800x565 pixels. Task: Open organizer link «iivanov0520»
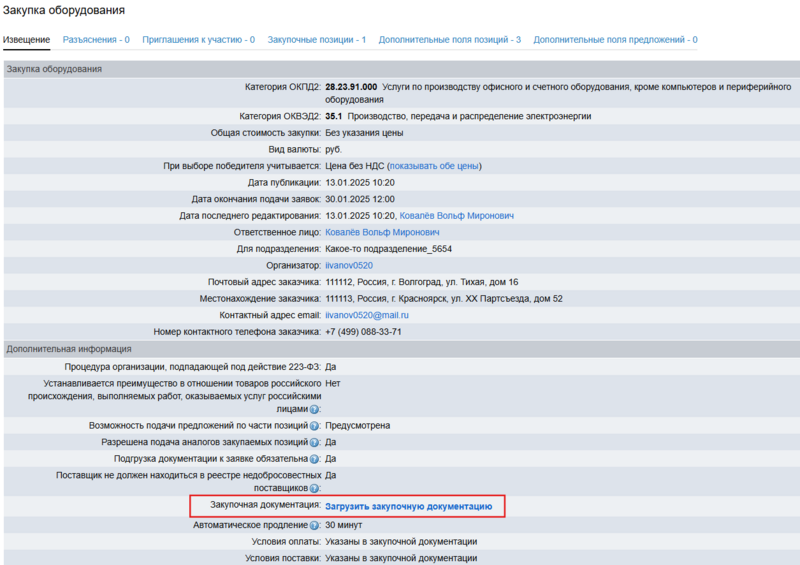(349, 266)
